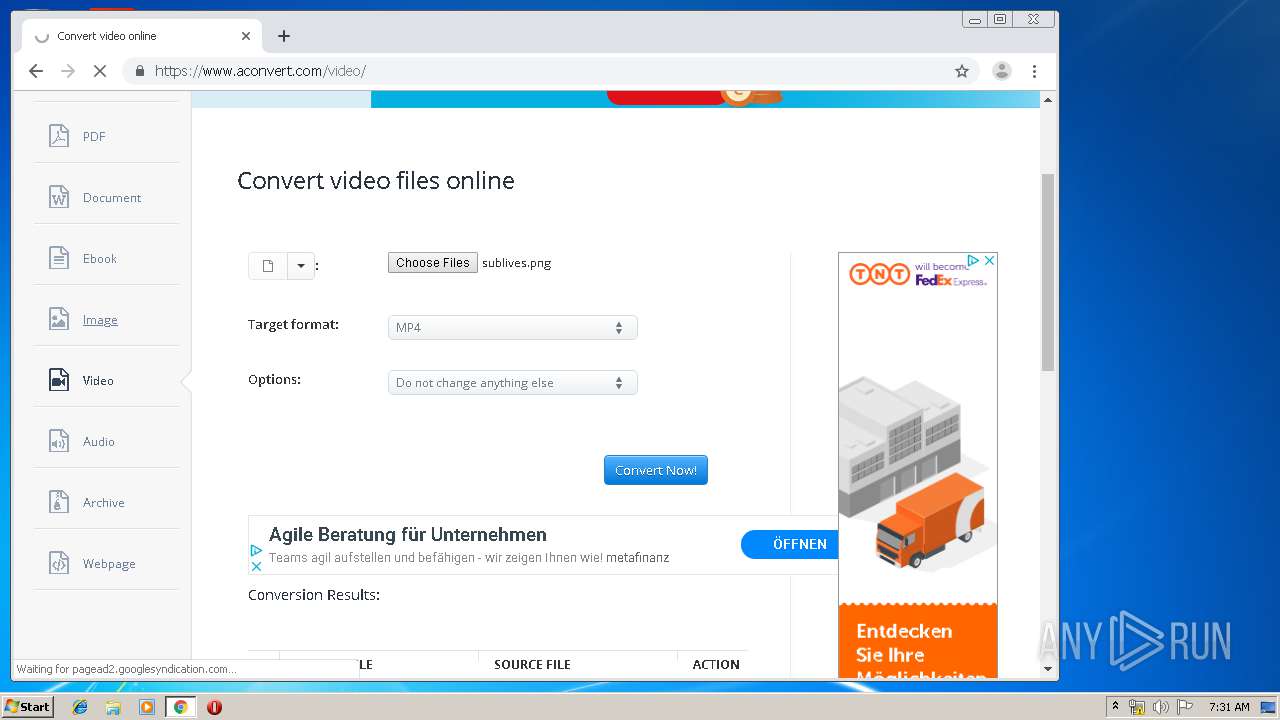Open the Audio converter icon
This screenshot has width=1280, height=720.
(59, 441)
